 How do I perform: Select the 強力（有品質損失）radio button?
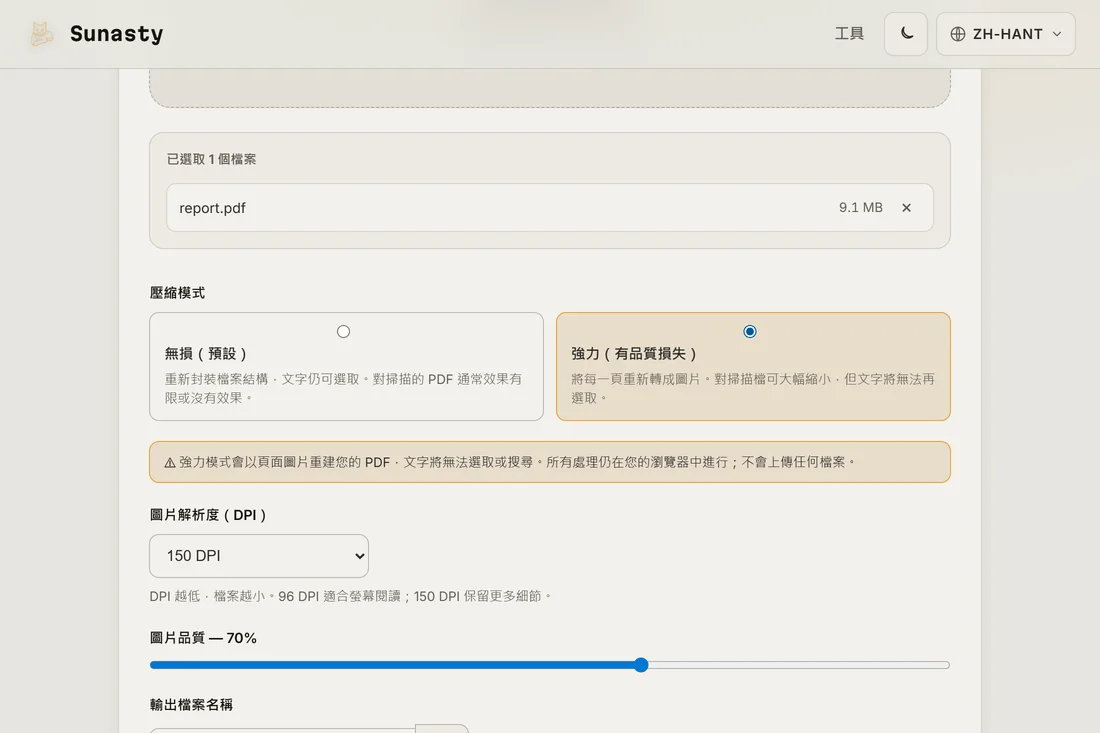coord(749,331)
